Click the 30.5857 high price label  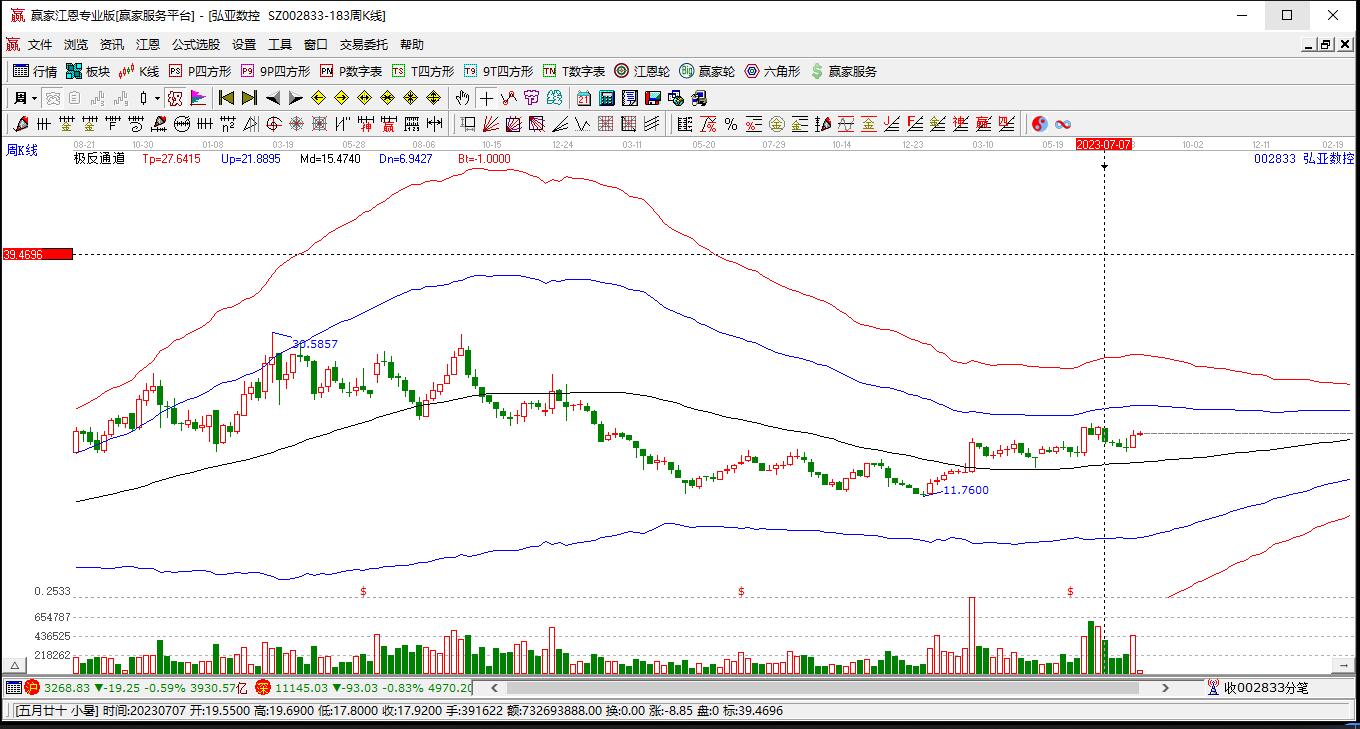click(x=315, y=344)
